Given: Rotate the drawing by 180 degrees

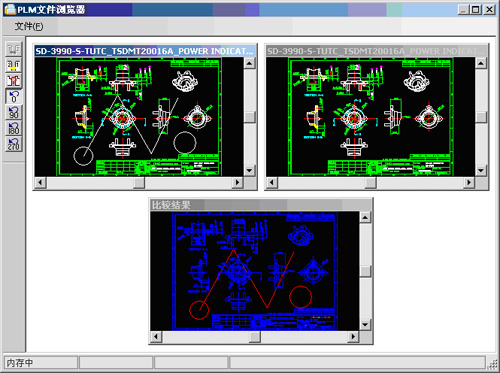Looking at the screenshot, I should pyautogui.click(x=14, y=128).
